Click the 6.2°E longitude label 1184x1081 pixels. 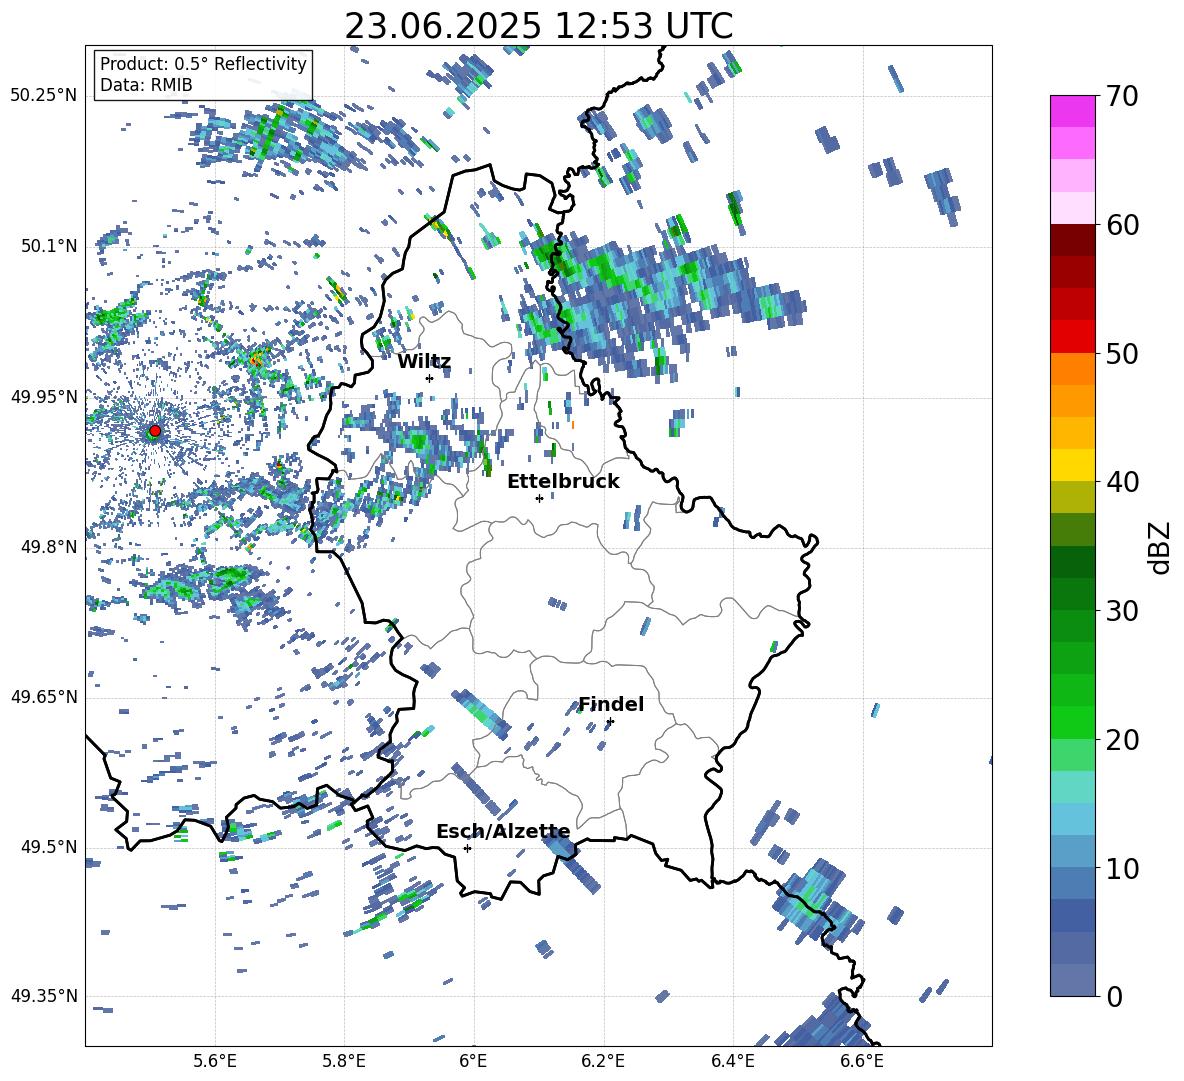click(x=603, y=1061)
